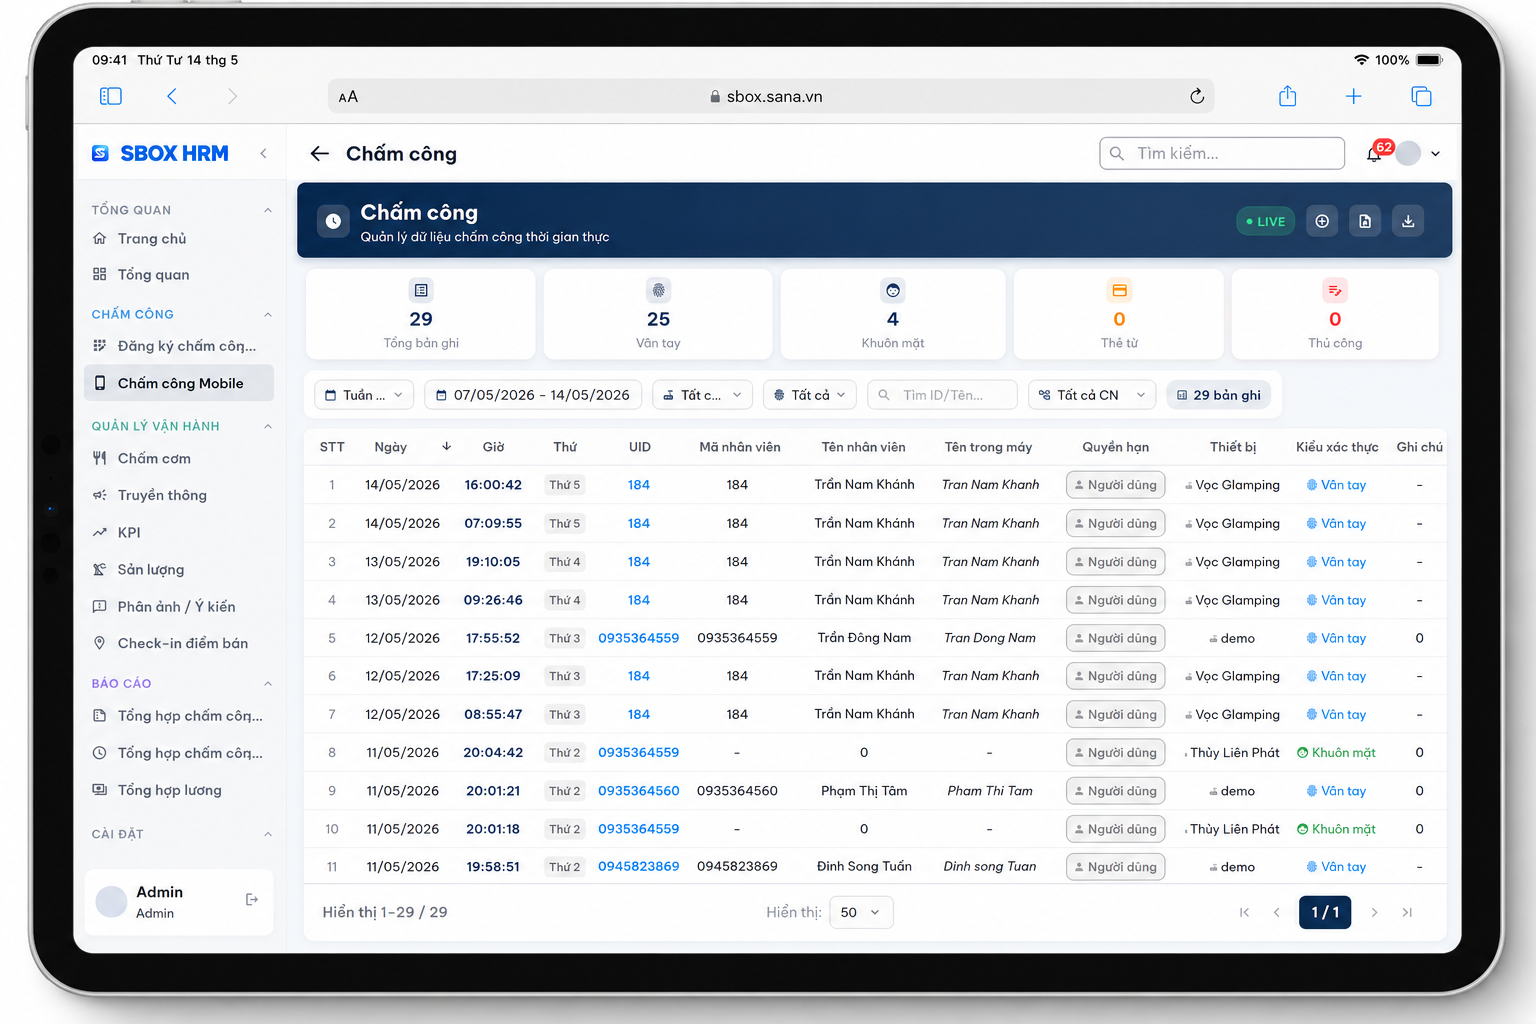1536x1024 pixels.
Task: Open Phản ánh / Ý kiến item
Action: pos(179,606)
